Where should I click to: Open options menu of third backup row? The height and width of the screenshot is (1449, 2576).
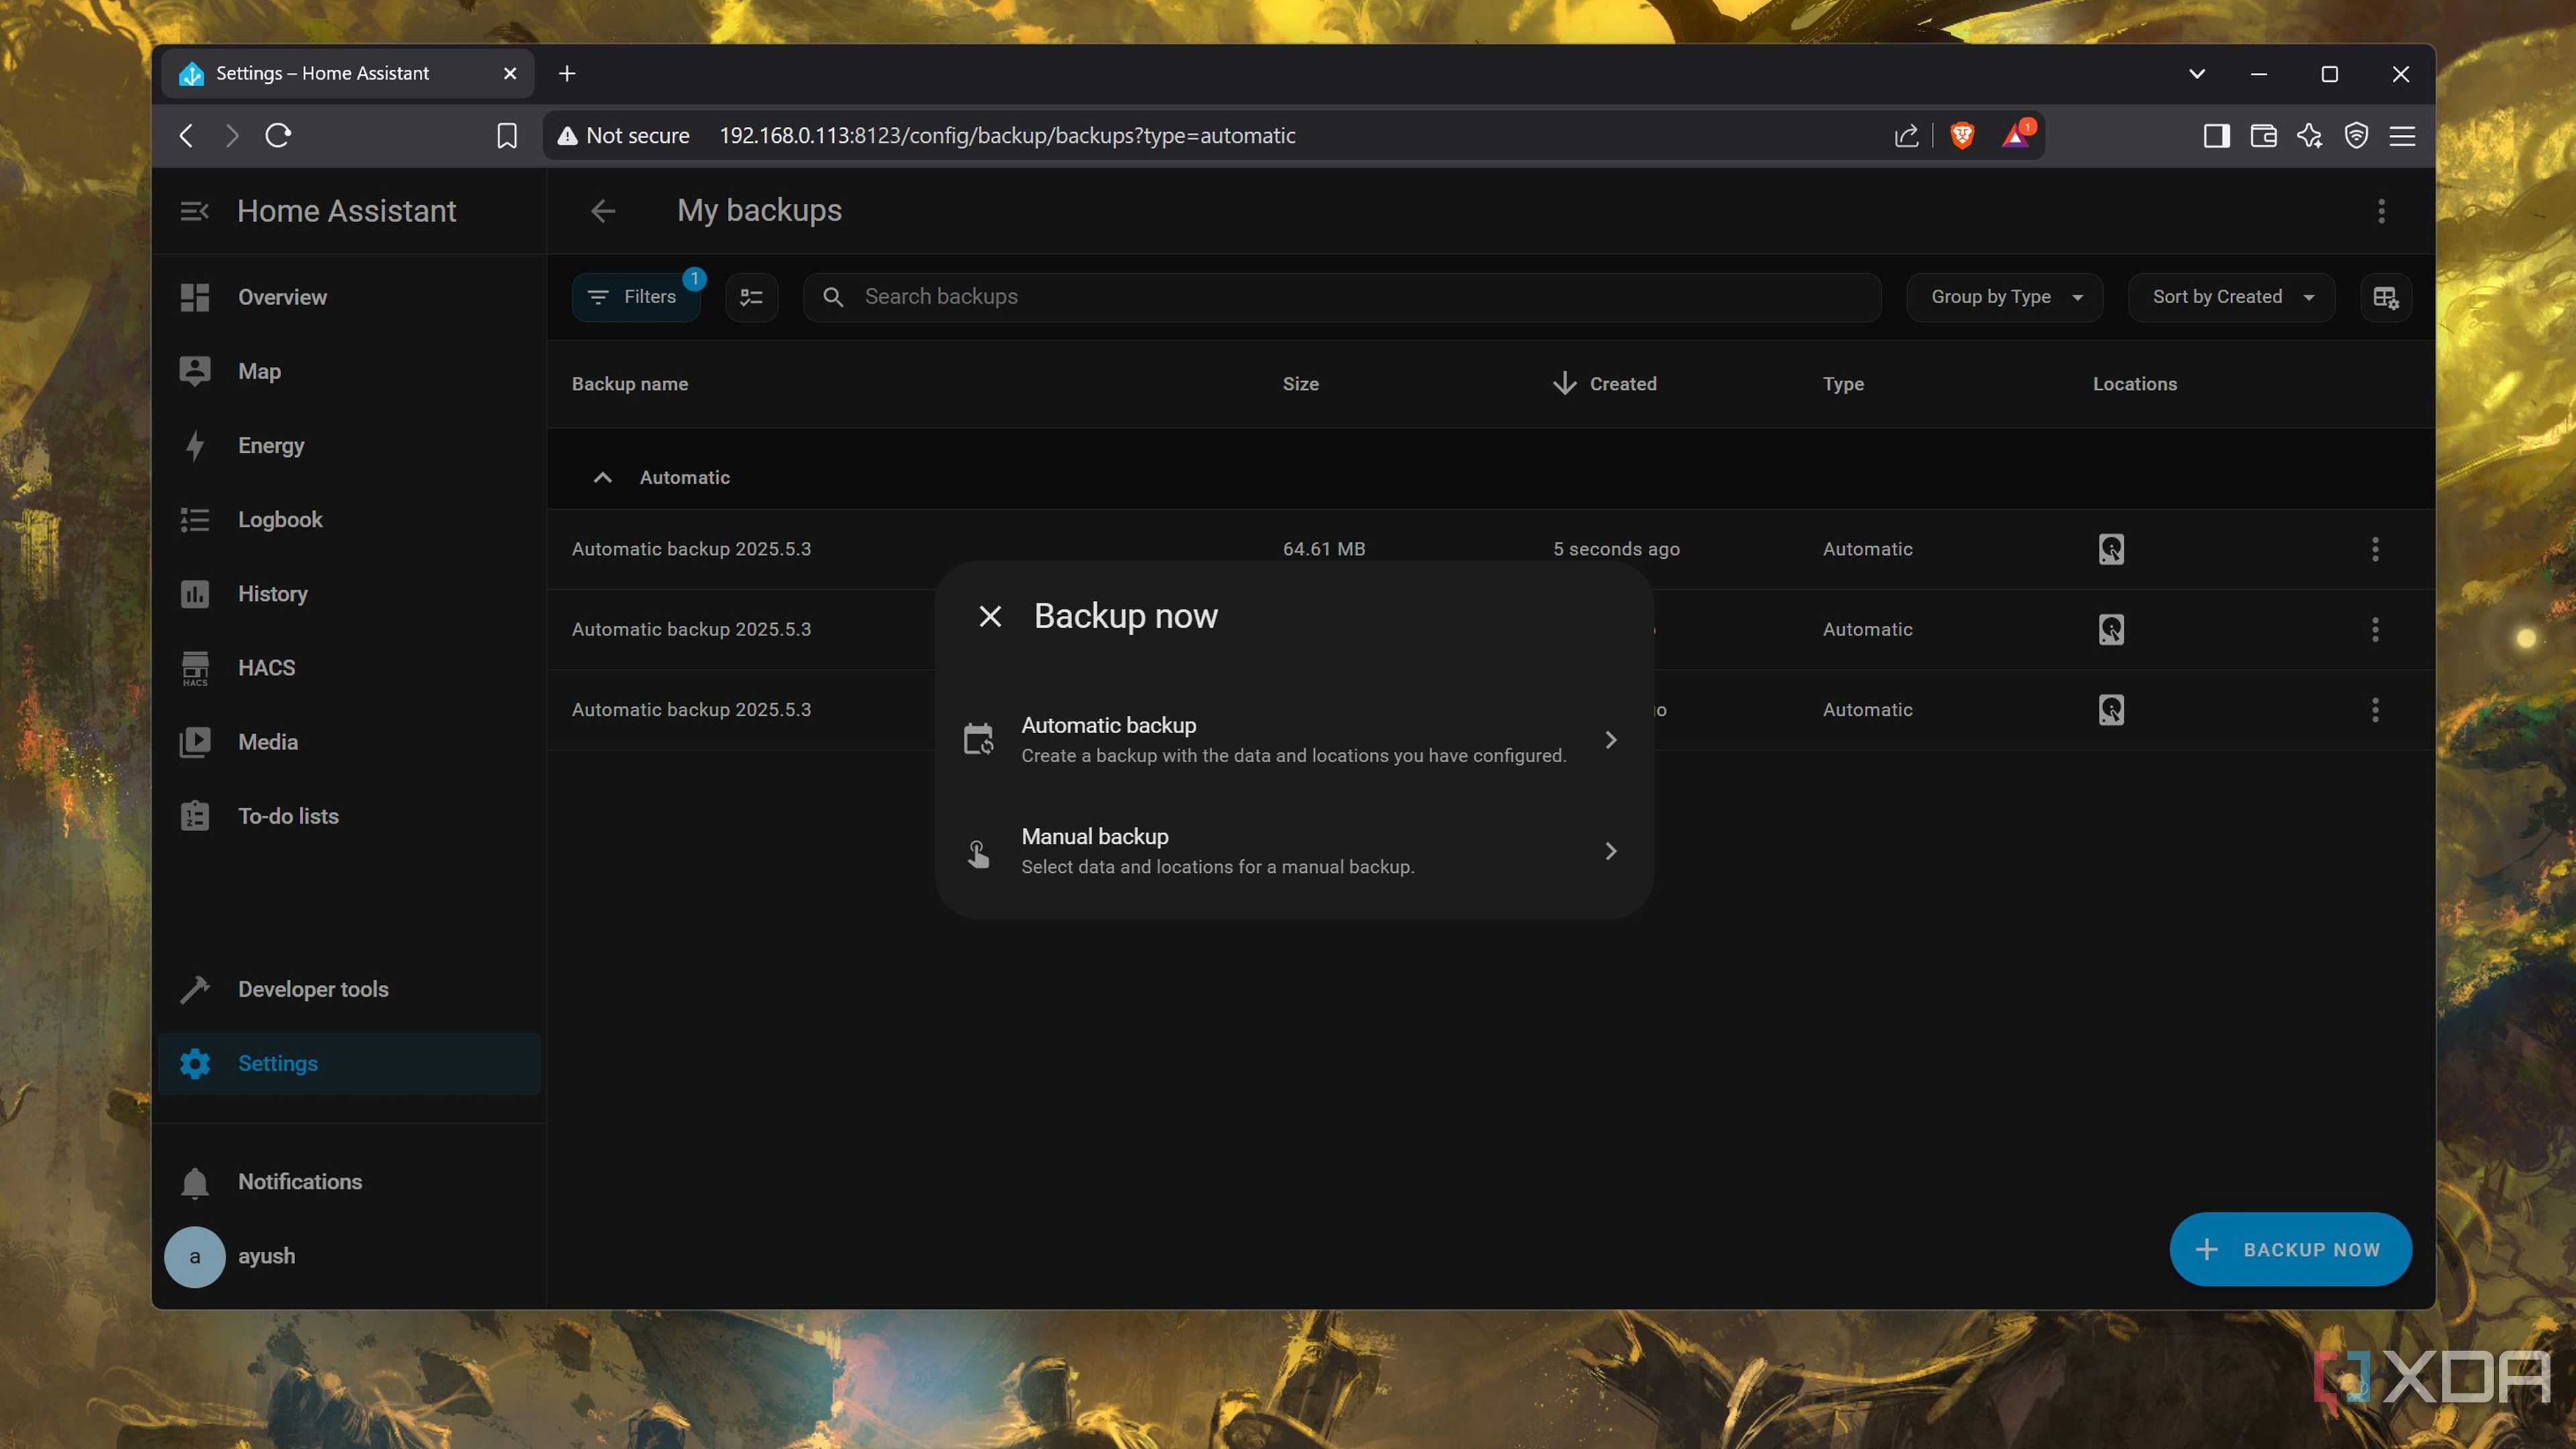pyautogui.click(x=2375, y=710)
